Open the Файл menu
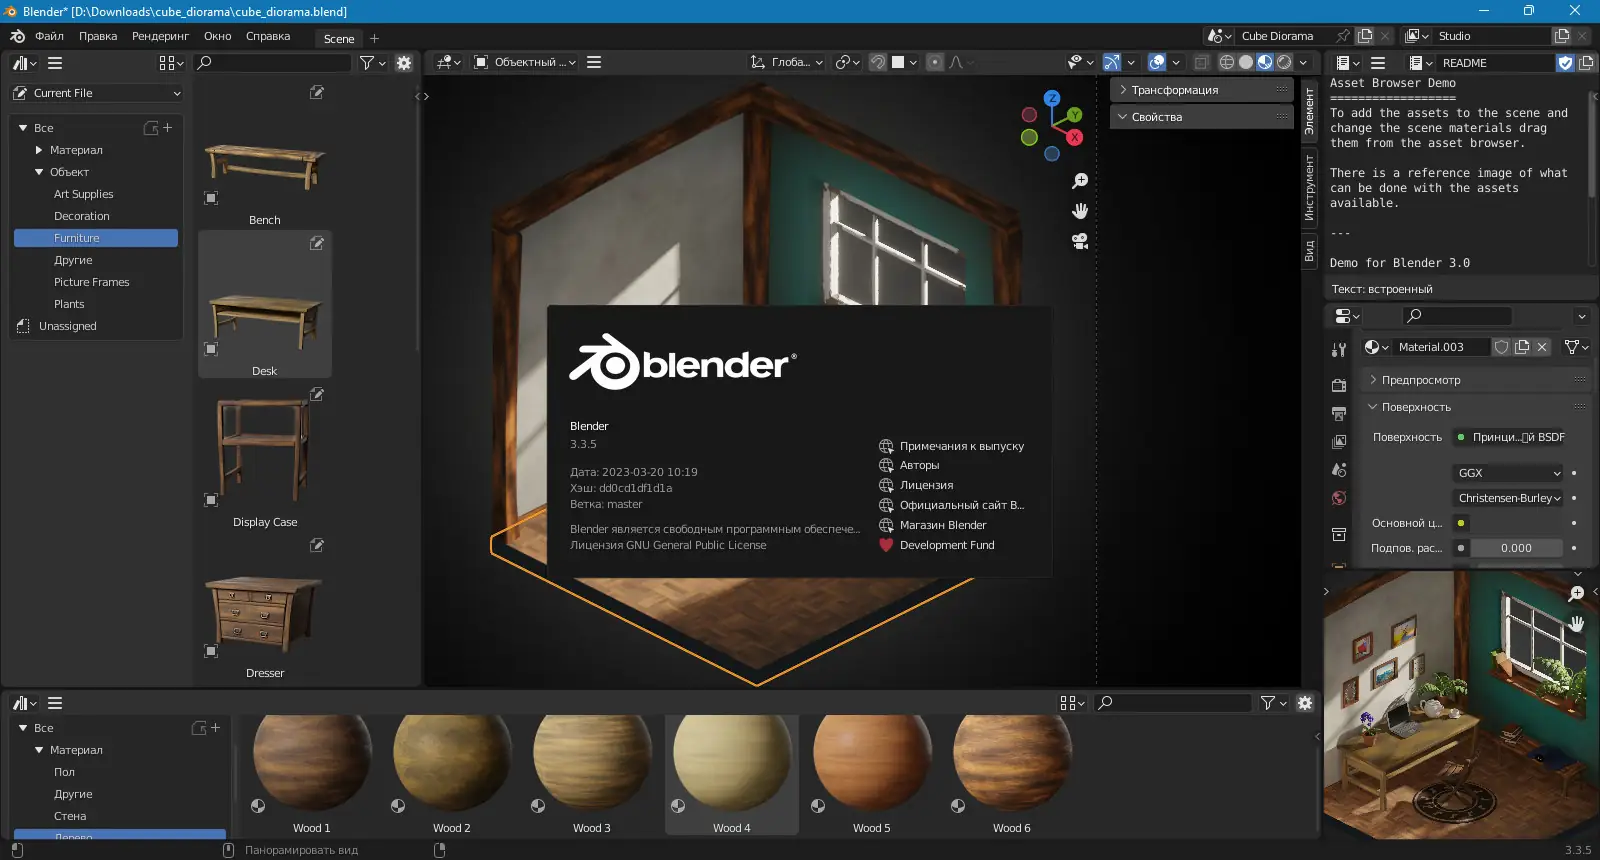Image resolution: width=1600 pixels, height=860 pixels. click(49, 36)
